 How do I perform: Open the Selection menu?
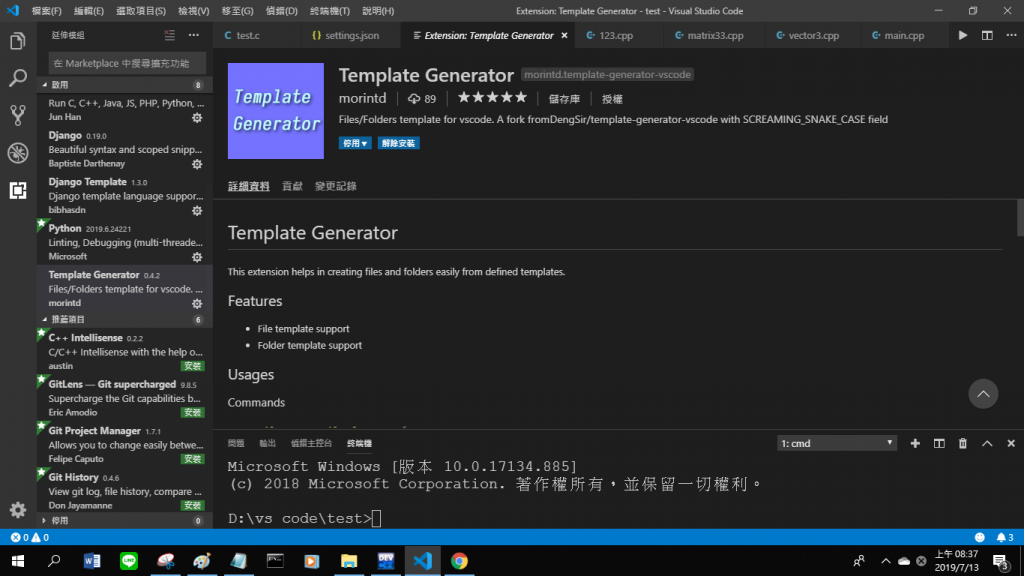click(141, 11)
